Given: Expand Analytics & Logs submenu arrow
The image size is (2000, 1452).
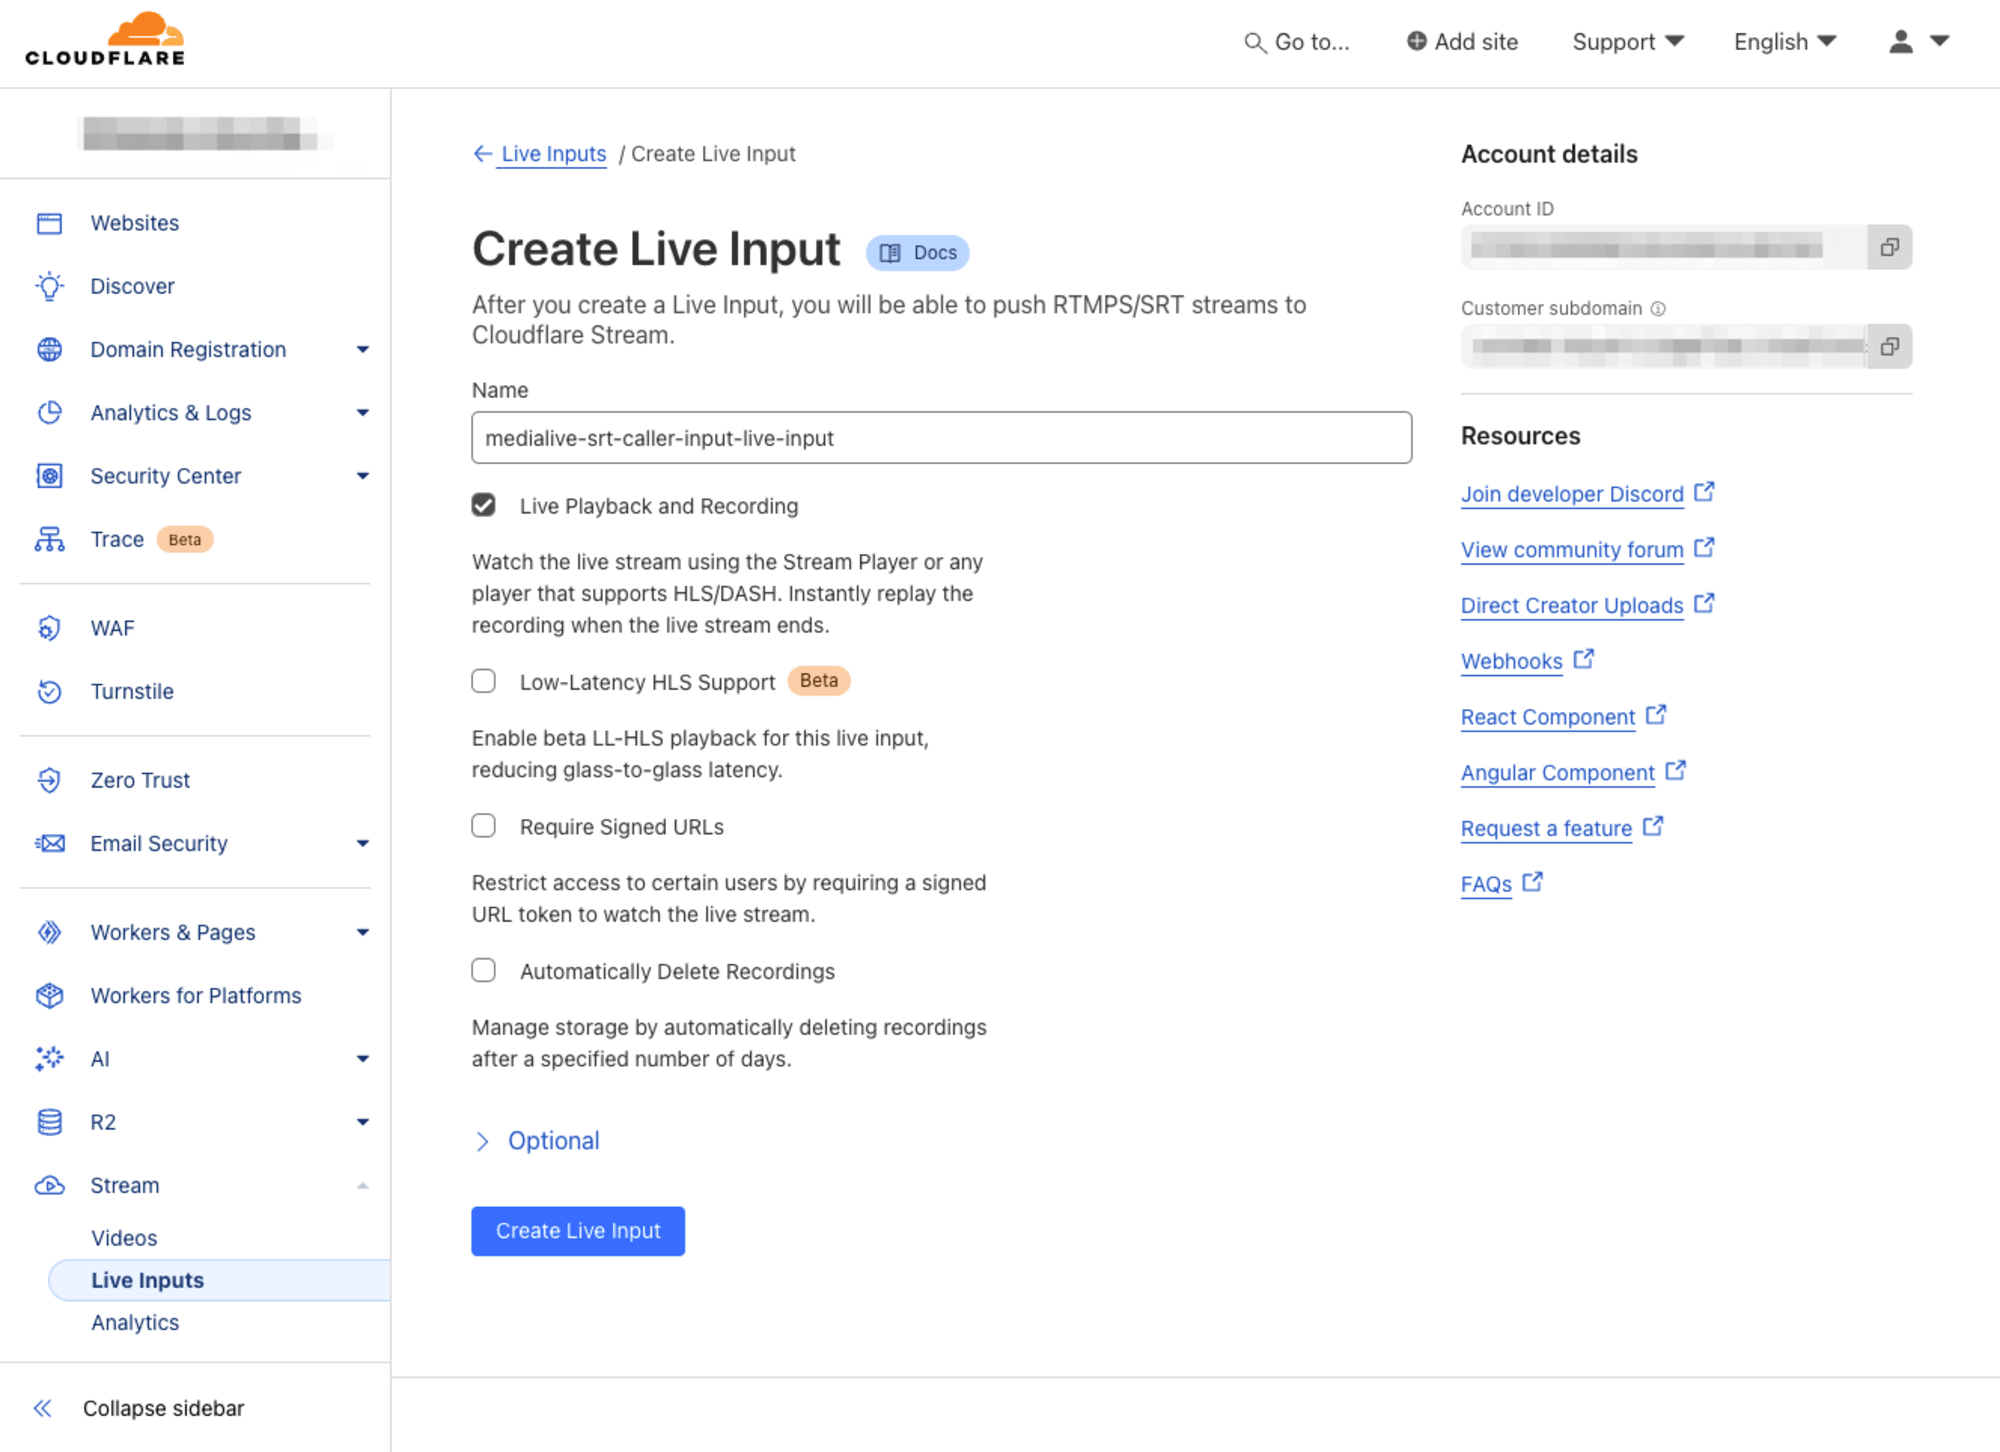Looking at the screenshot, I should coord(363,412).
